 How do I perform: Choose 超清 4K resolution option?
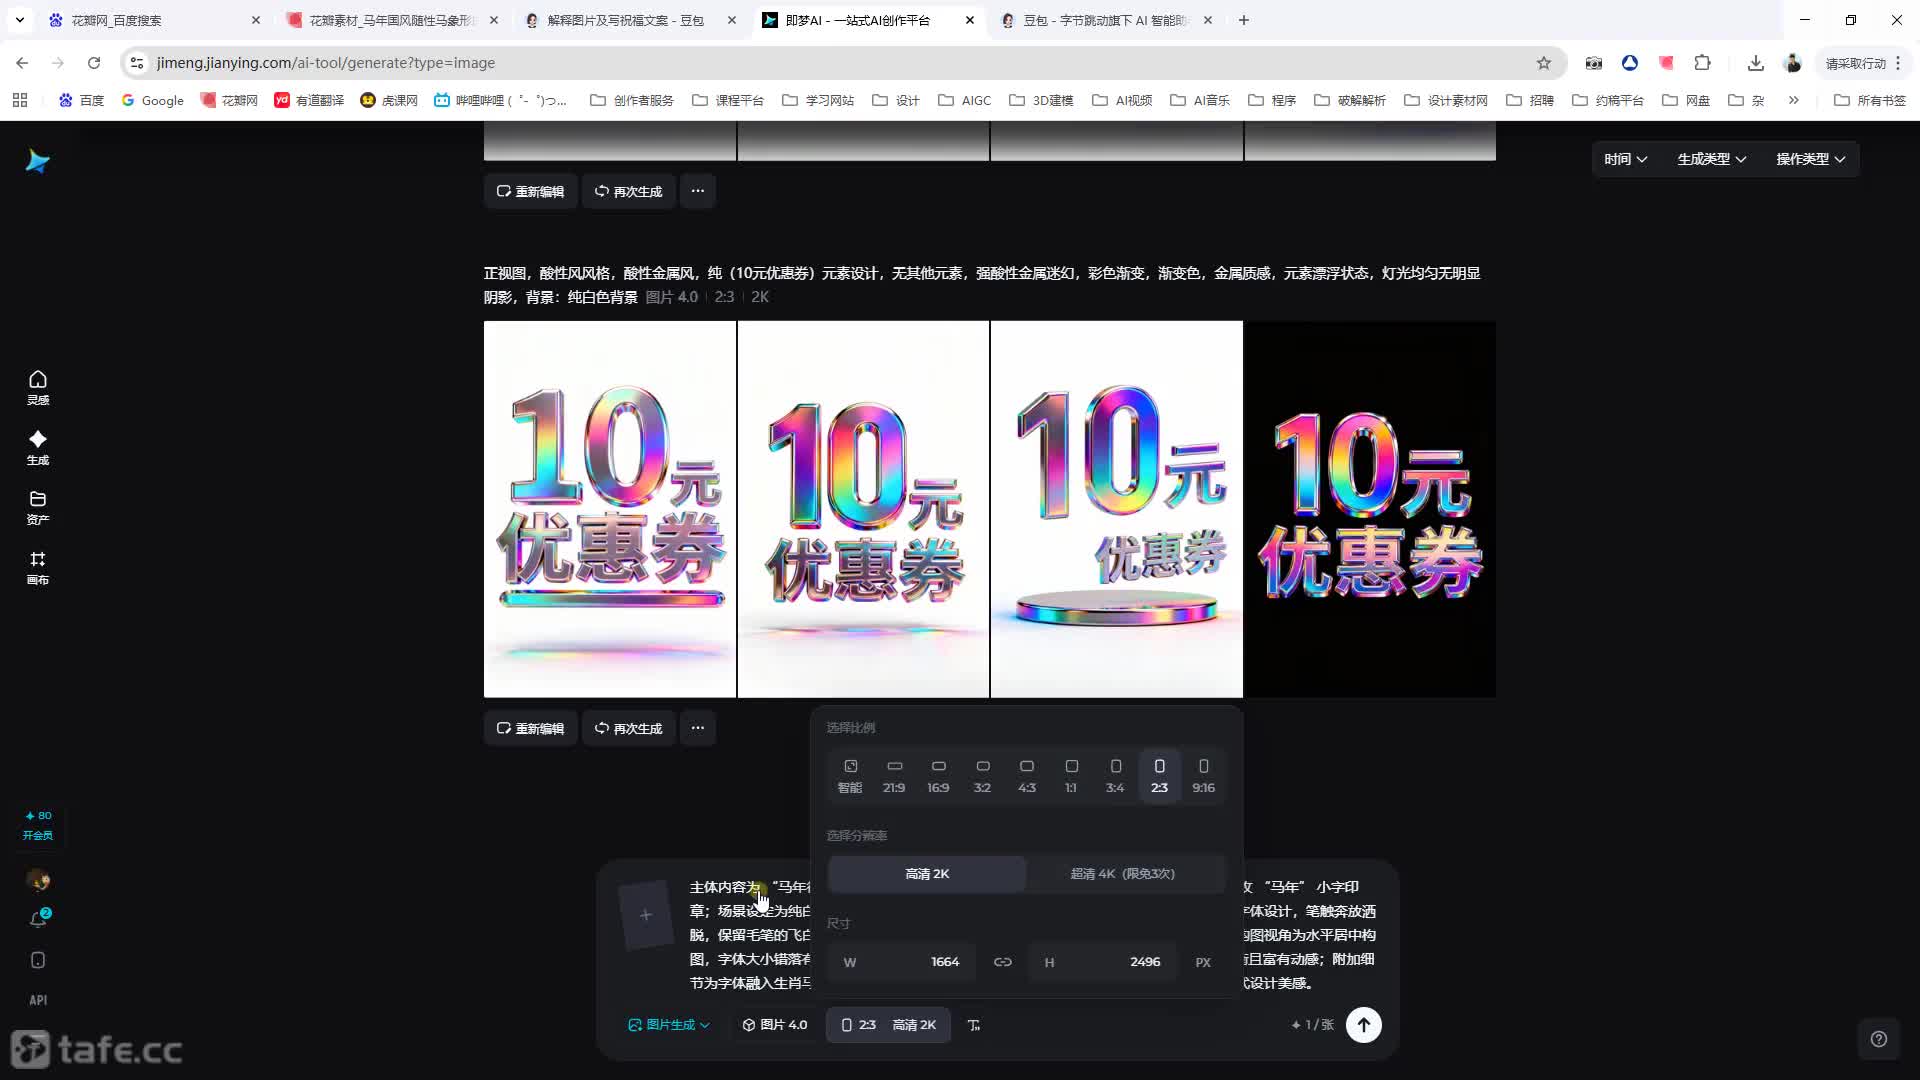(1123, 873)
